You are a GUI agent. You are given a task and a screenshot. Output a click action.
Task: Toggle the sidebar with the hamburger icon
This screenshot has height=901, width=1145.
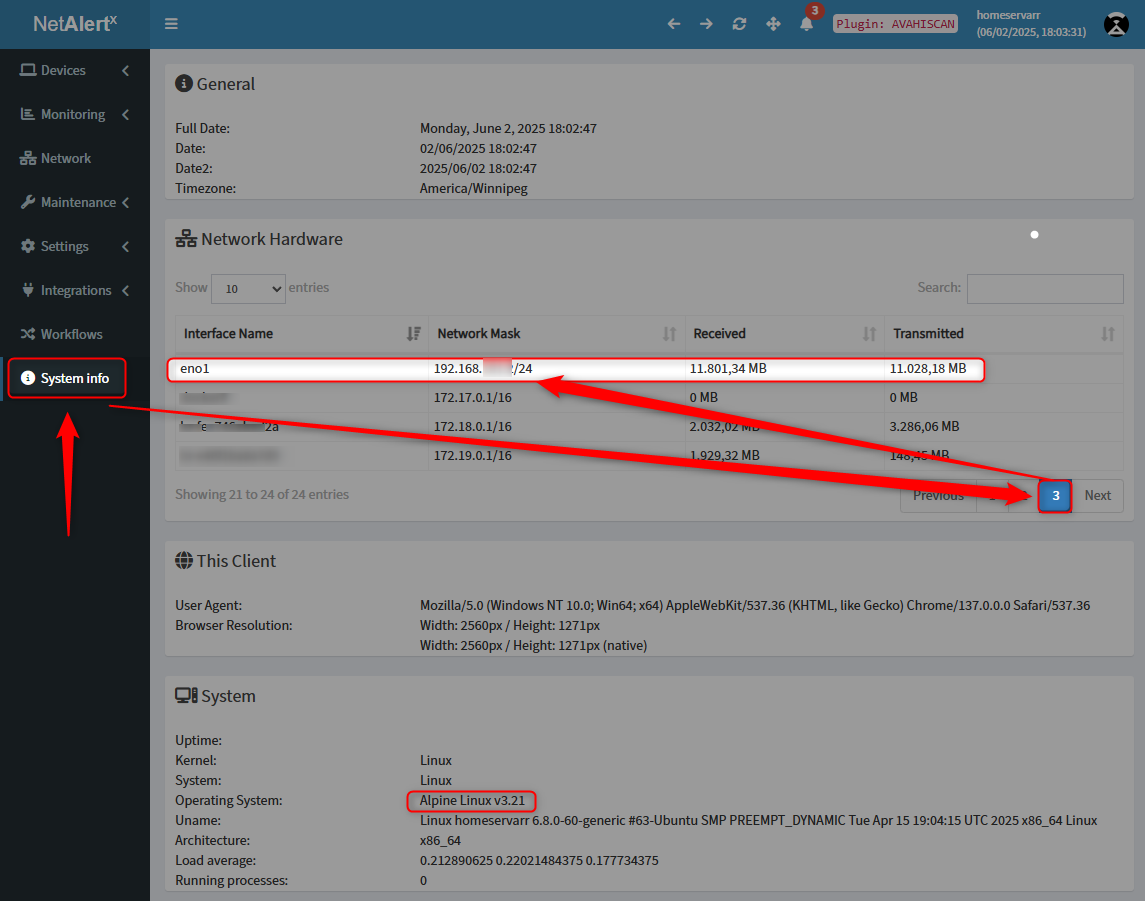click(x=171, y=23)
